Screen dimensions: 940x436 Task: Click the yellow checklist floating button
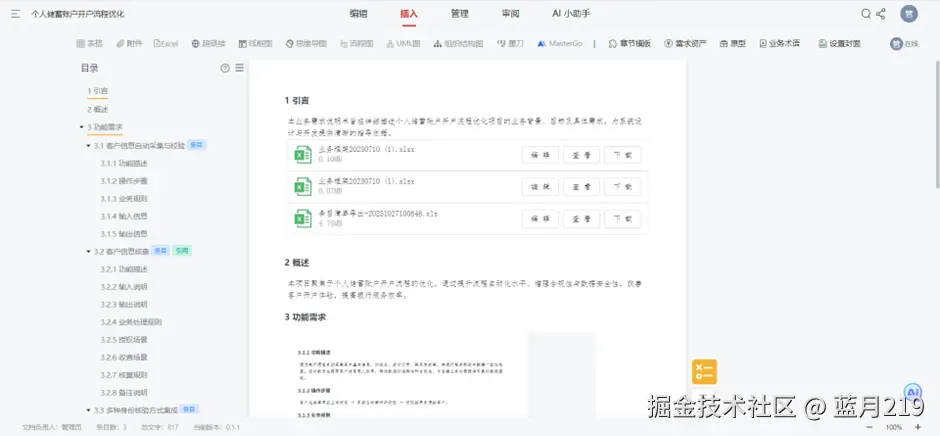click(x=704, y=371)
